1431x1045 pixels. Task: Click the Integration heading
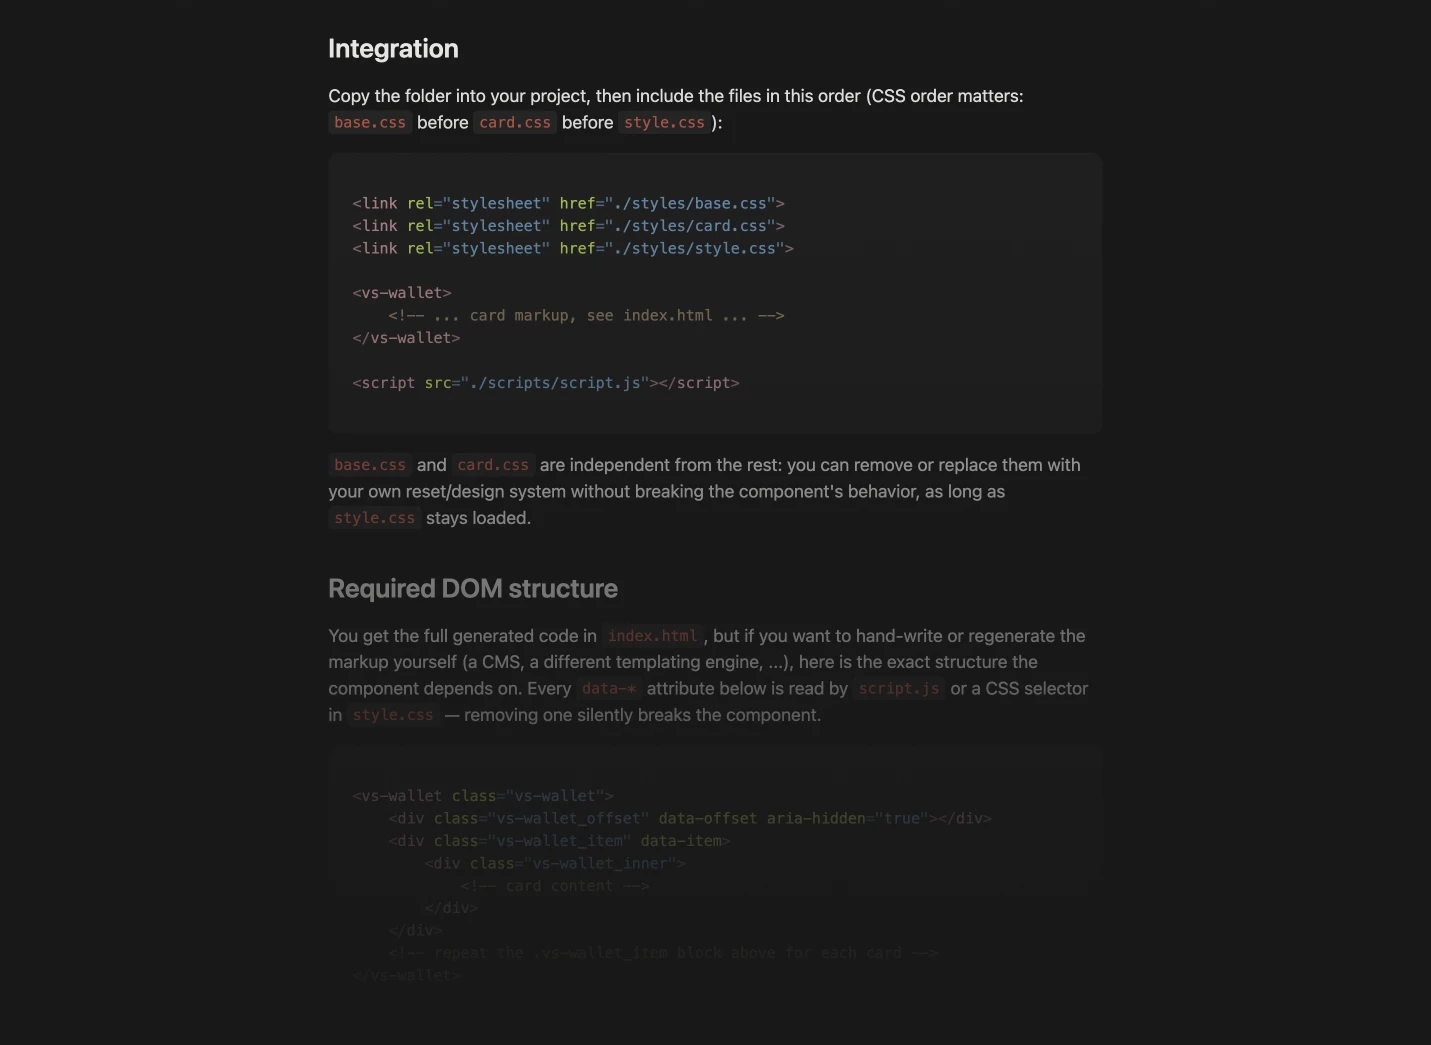pyautogui.click(x=393, y=49)
